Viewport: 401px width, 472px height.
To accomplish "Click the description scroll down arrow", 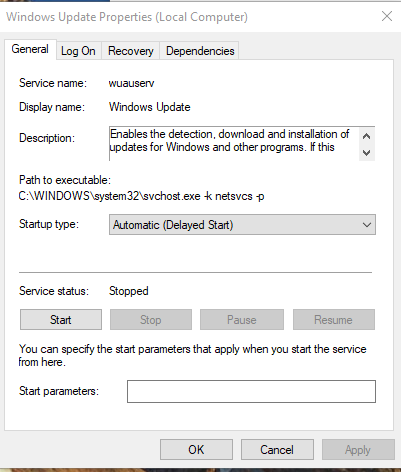I will (x=367, y=153).
